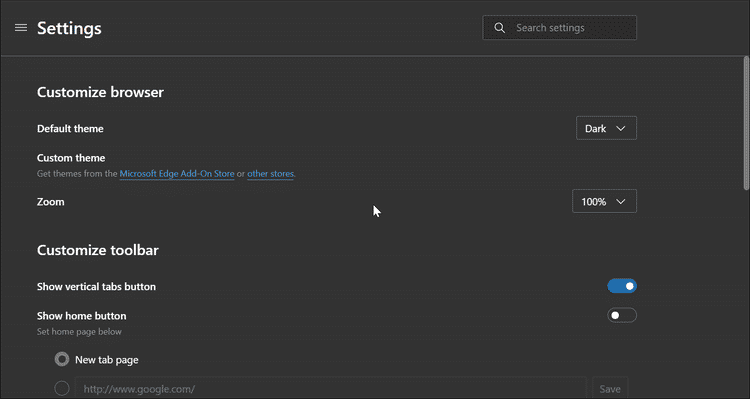Viewport: 750px width, 399px height.
Task: Click the Settings page title
Action: pos(69,28)
